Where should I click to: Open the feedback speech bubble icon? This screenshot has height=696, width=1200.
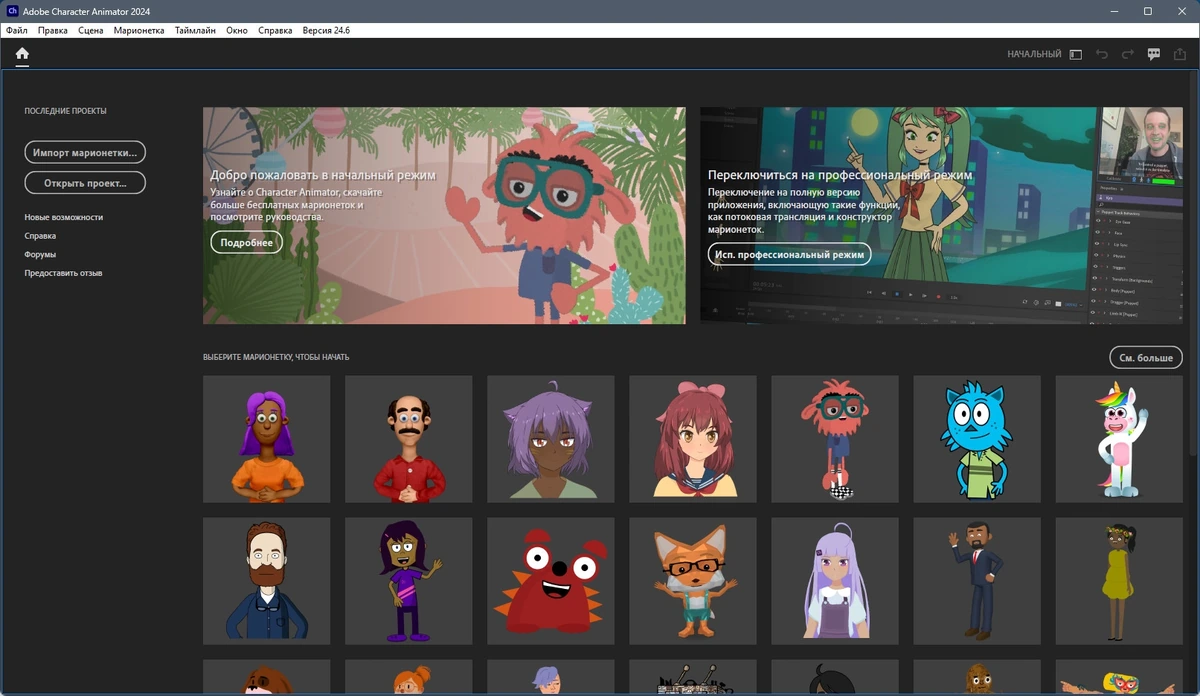point(1154,54)
